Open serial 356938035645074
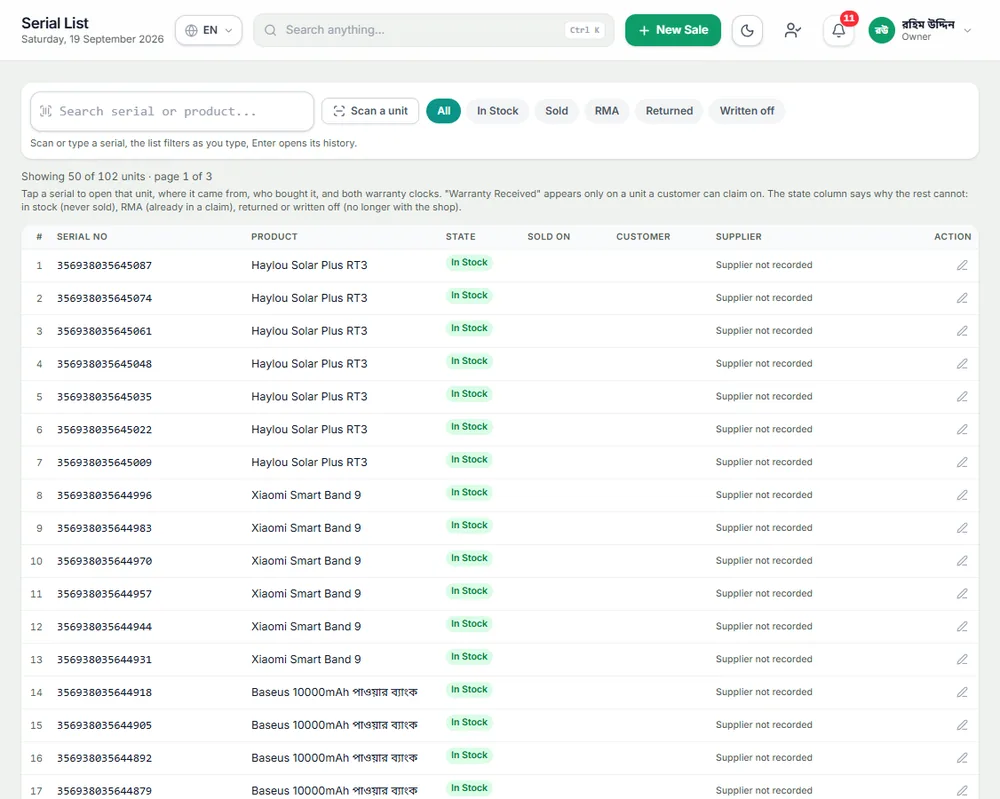 click(105, 298)
